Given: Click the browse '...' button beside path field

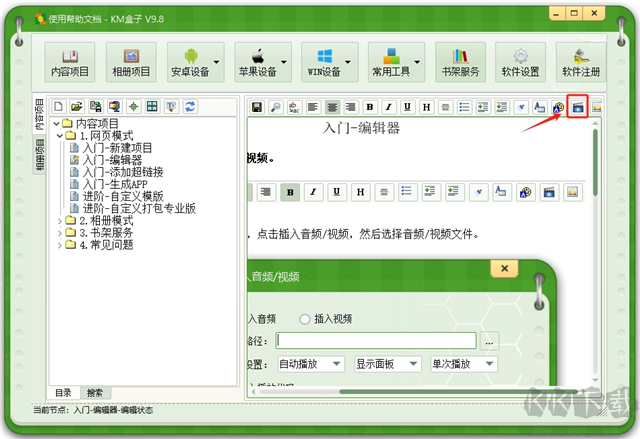Looking at the screenshot, I should (489, 341).
